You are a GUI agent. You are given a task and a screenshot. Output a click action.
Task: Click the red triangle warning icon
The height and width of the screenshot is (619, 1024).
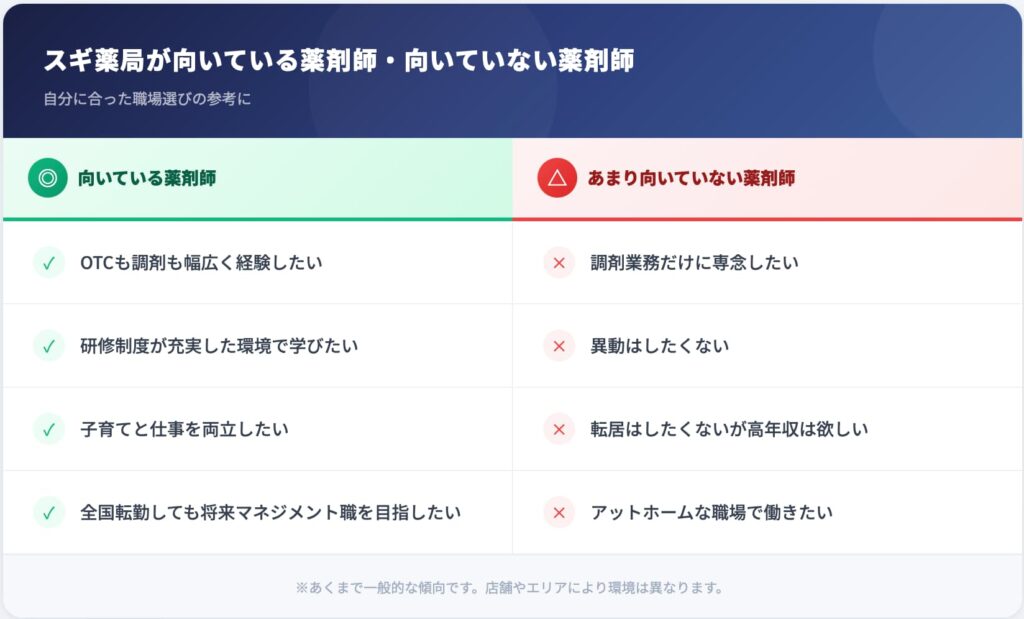(557, 179)
